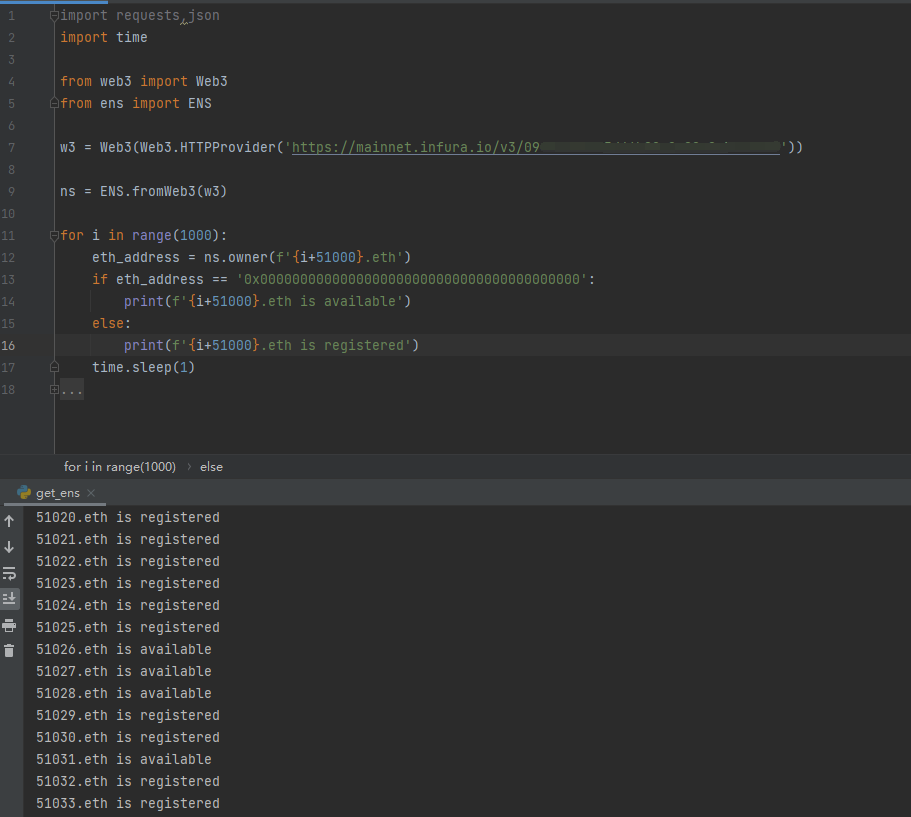Click 'from ens import ENS' line
This screenshot has width=911, height=817.
[136, 103]
